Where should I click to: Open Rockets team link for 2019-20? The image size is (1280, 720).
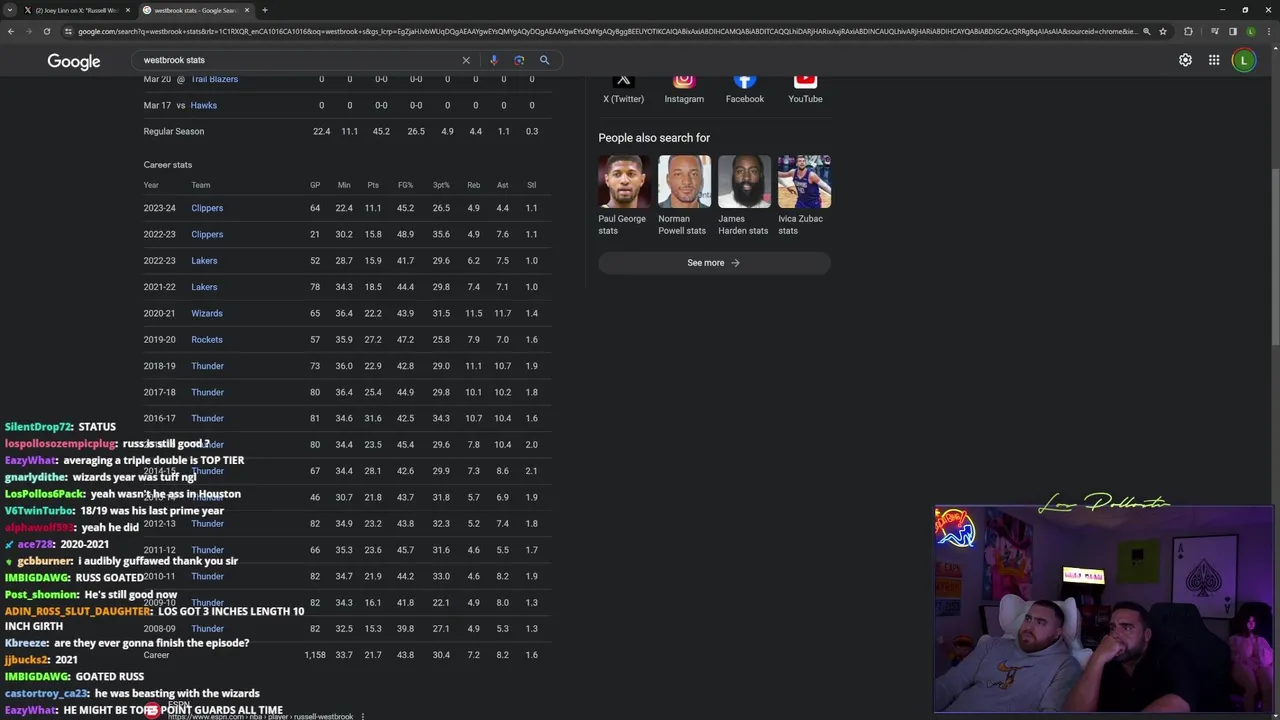pyautogui.click(x=207, y=340)
